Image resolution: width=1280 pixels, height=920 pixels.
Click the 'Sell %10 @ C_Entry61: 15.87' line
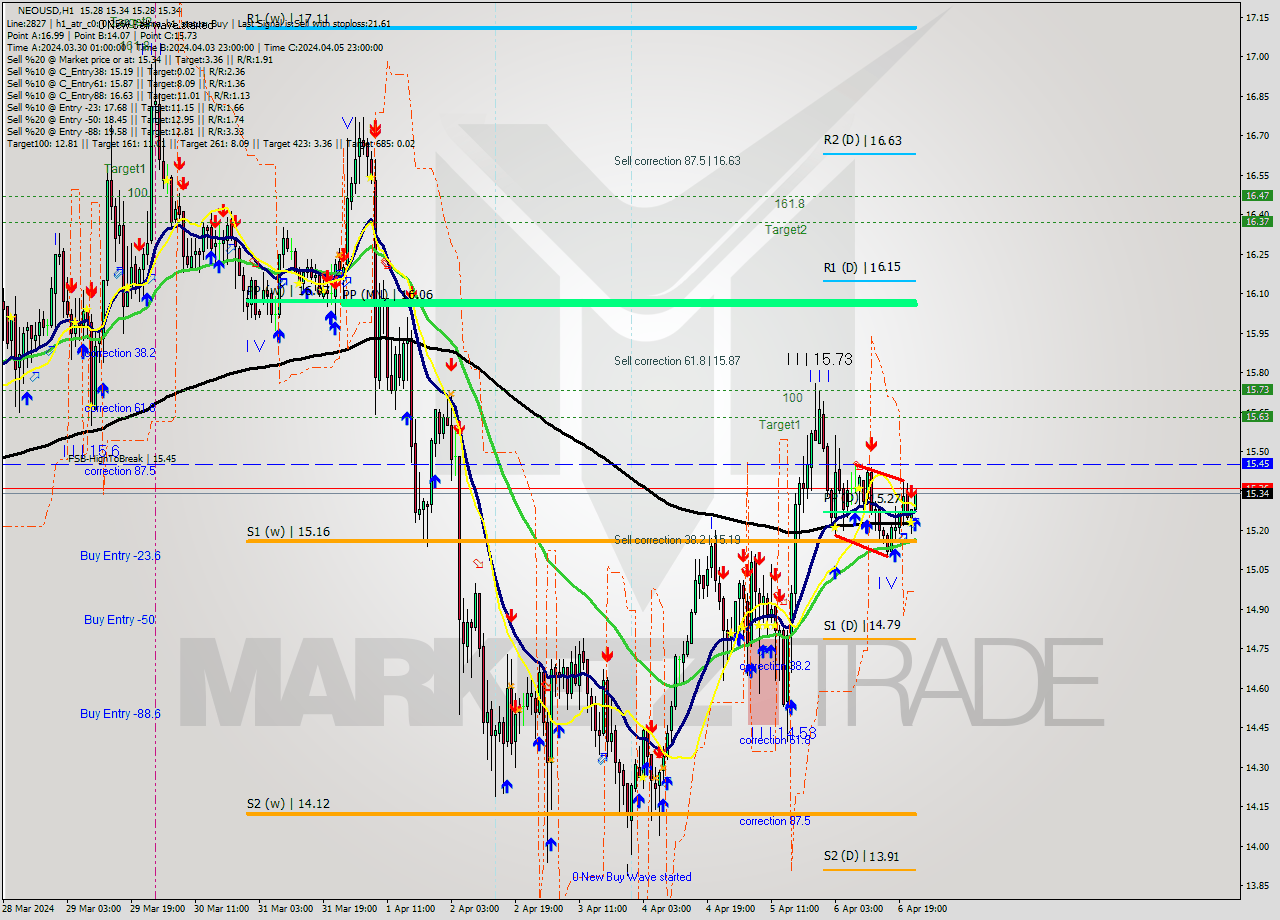(126, 83)
